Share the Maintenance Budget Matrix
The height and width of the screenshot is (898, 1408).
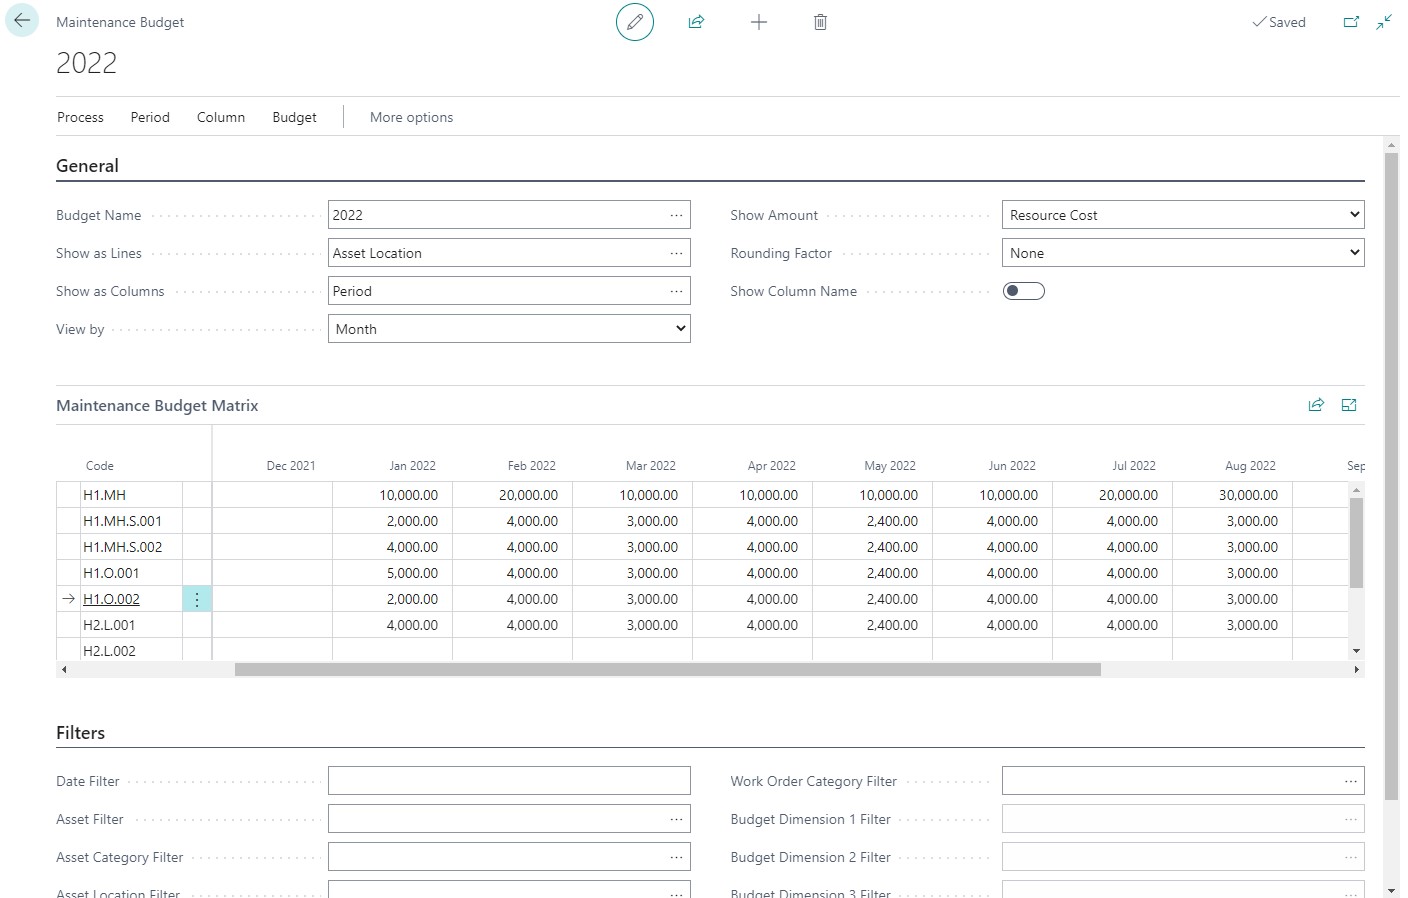click(1317, 405)
